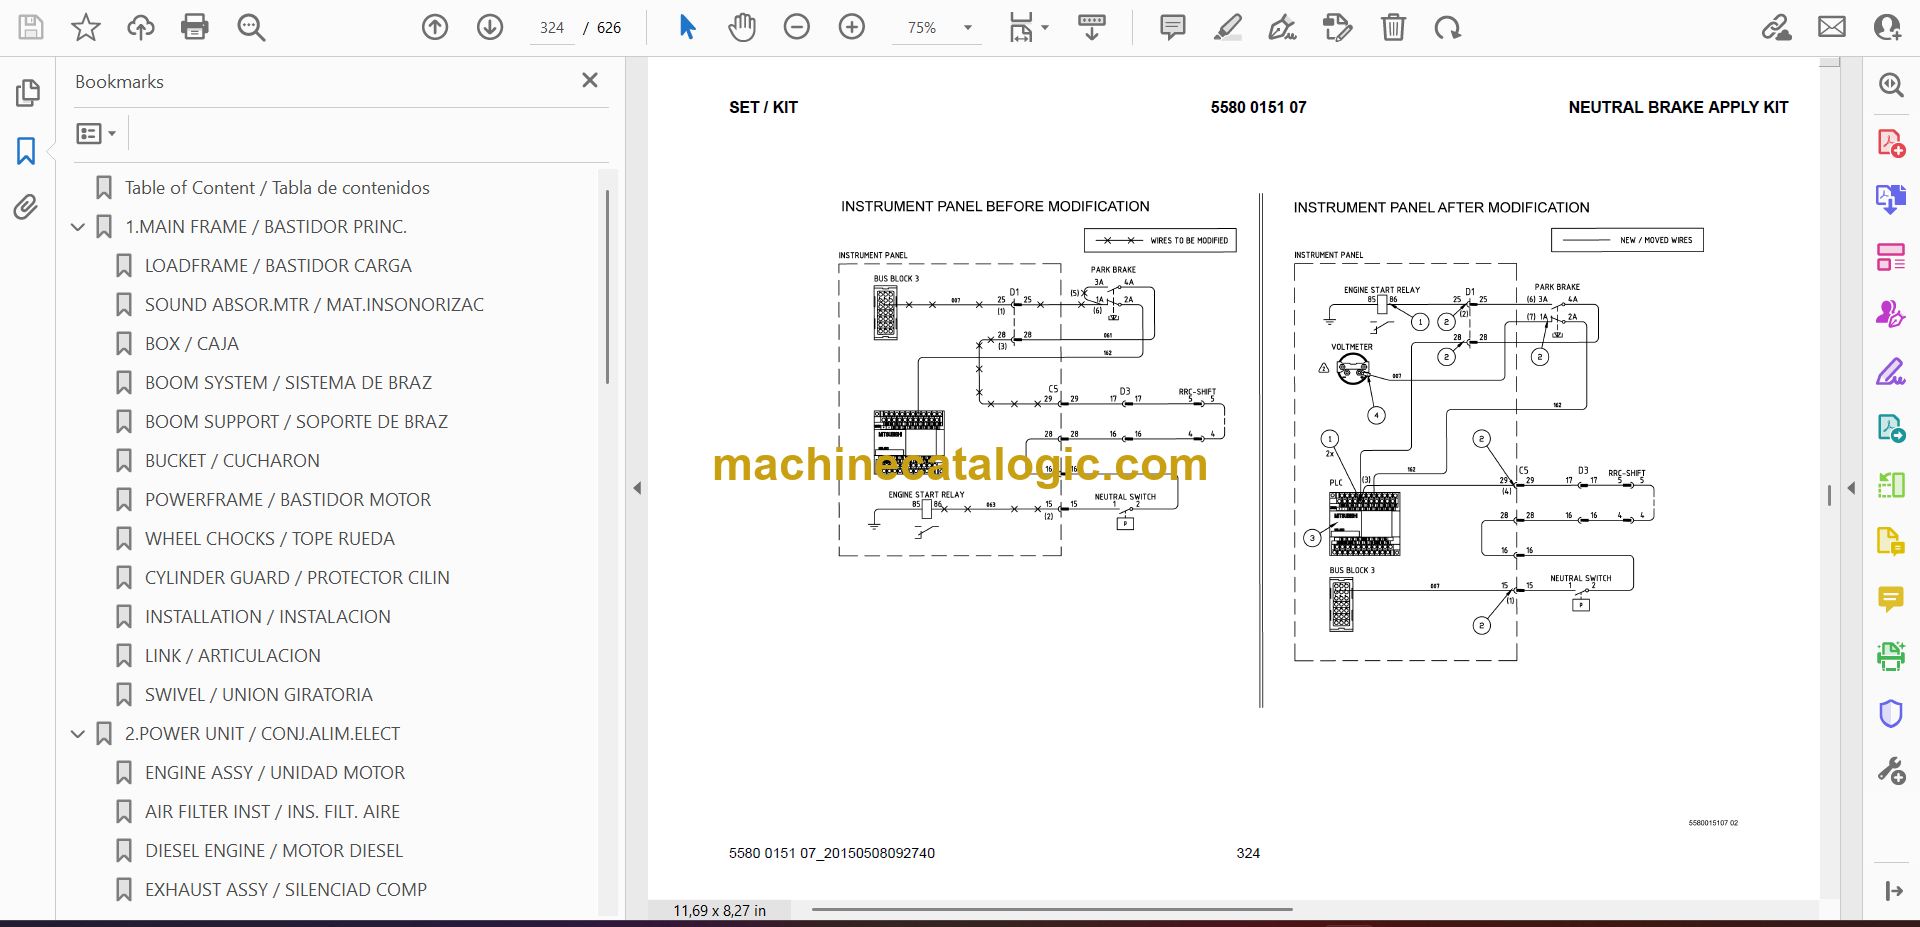Collapse the left navigation pane arrow
The height and width of the screenshot is (927, 1920).
(637, 488)
